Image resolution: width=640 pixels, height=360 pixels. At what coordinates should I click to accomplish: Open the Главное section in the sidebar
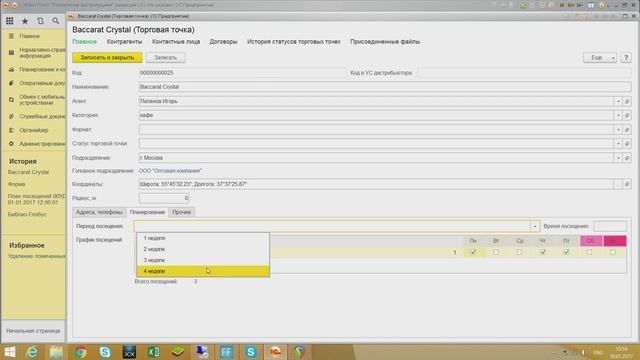click(29, 36)
